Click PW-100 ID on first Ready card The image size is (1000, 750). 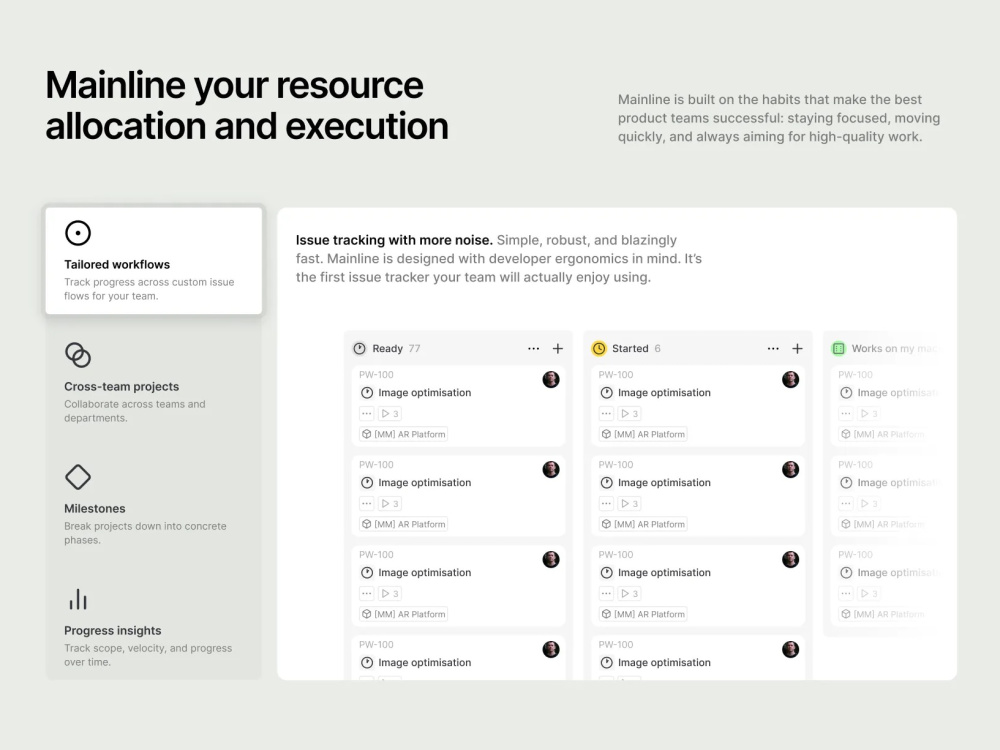tap(376, 375)
